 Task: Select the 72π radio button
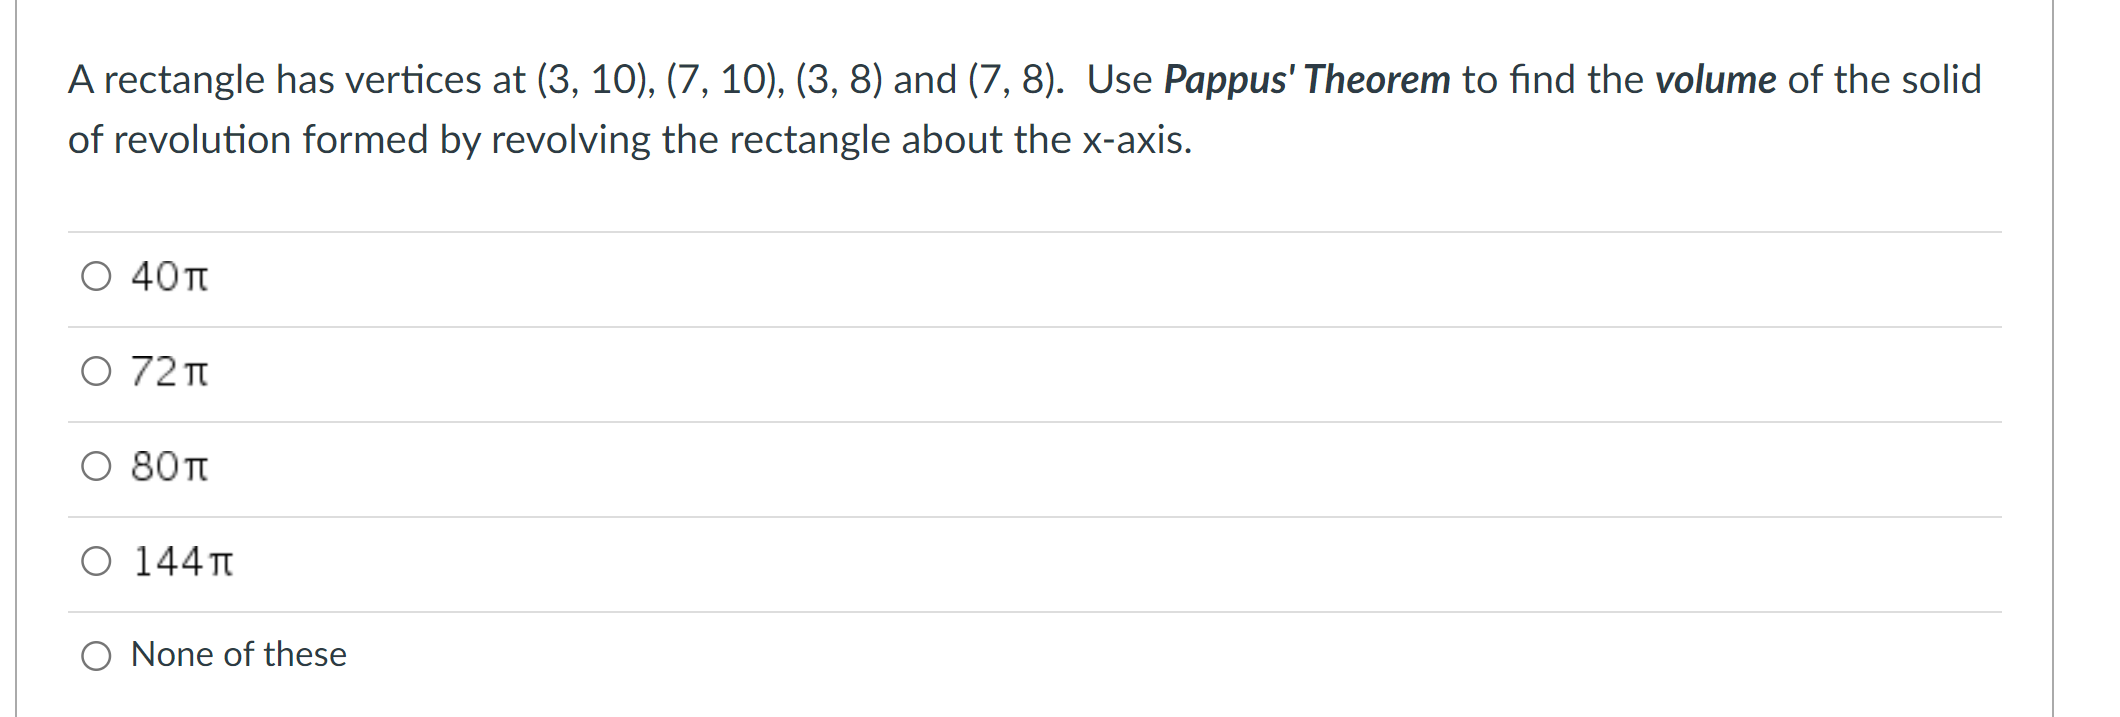tap(96, 372)
